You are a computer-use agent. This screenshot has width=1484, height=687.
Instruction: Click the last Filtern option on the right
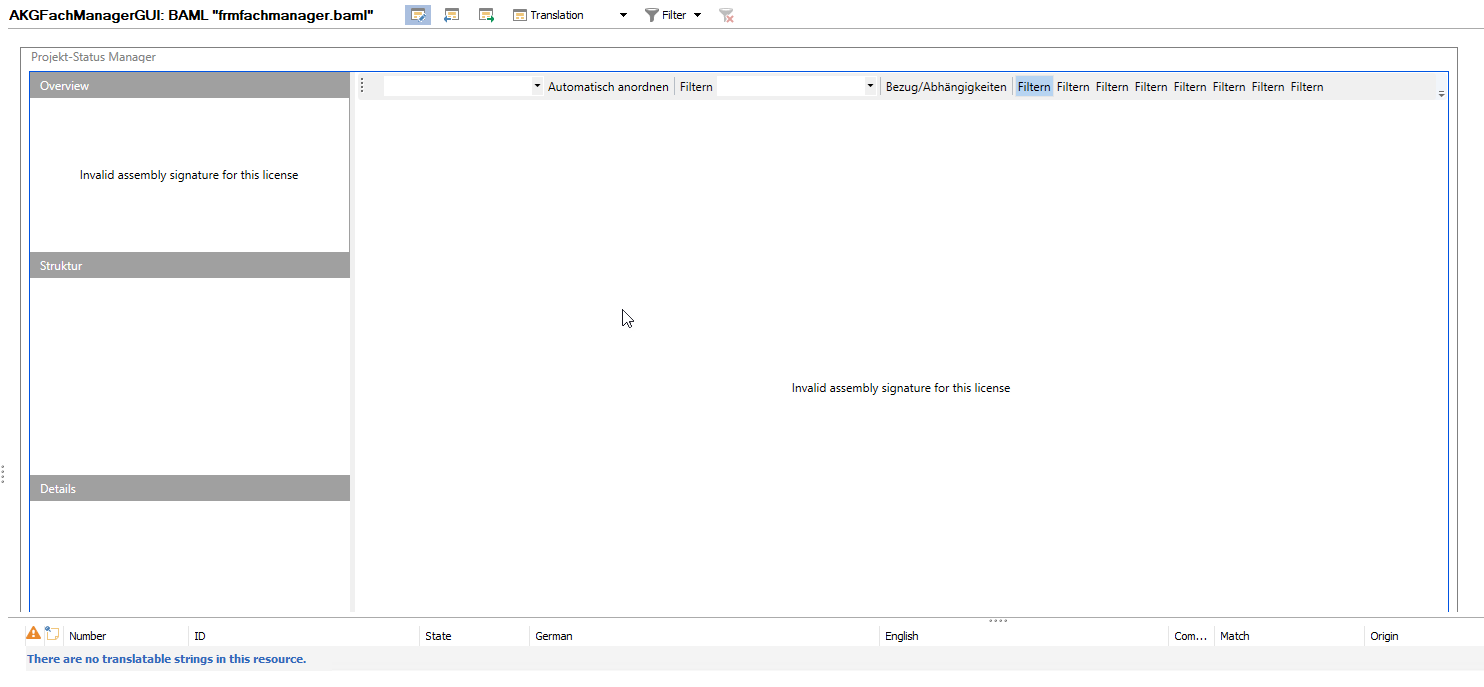pos(1307,86)
